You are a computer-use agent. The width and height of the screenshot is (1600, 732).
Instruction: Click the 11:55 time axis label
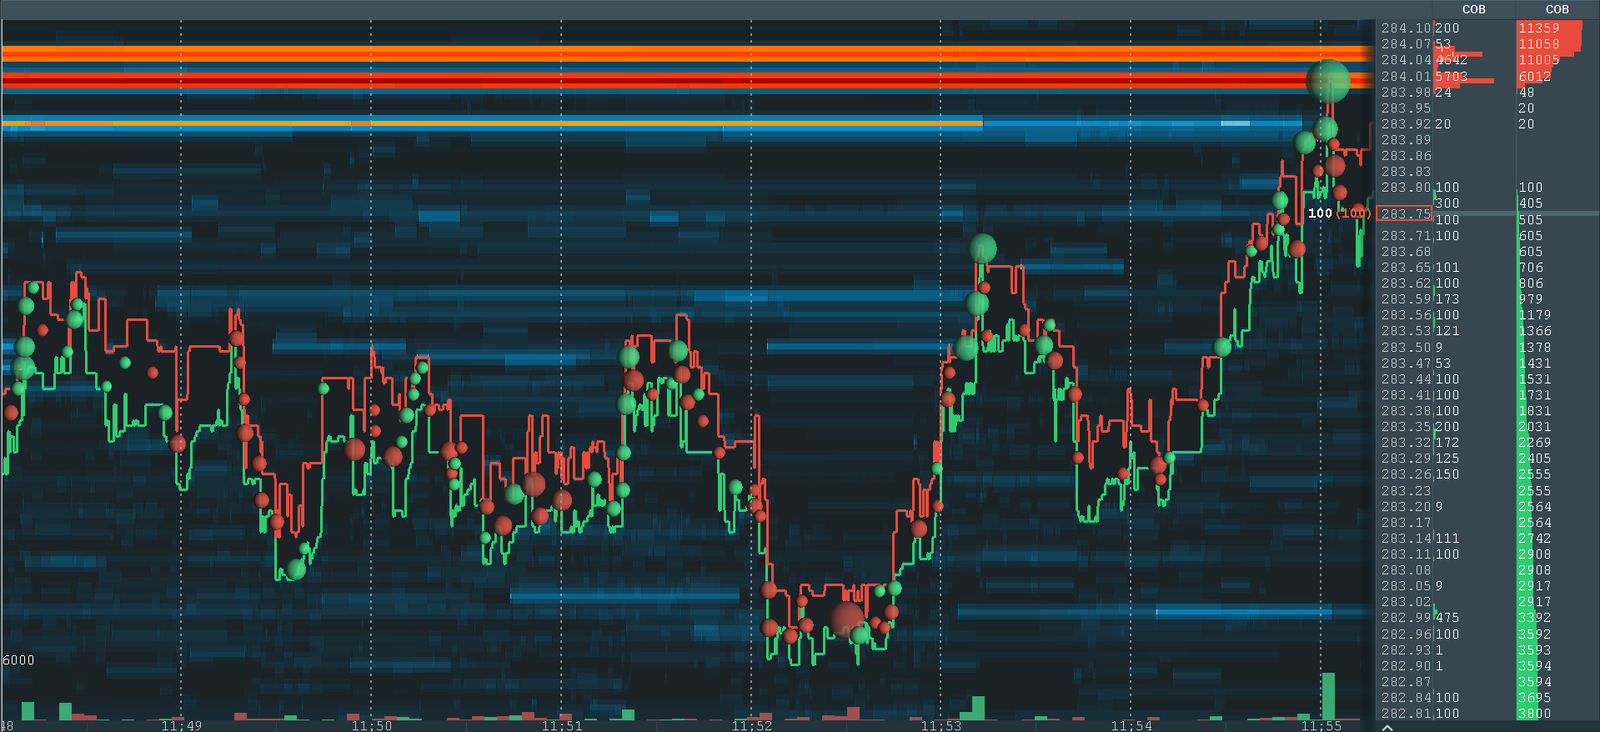click(x=1321, y=725)
